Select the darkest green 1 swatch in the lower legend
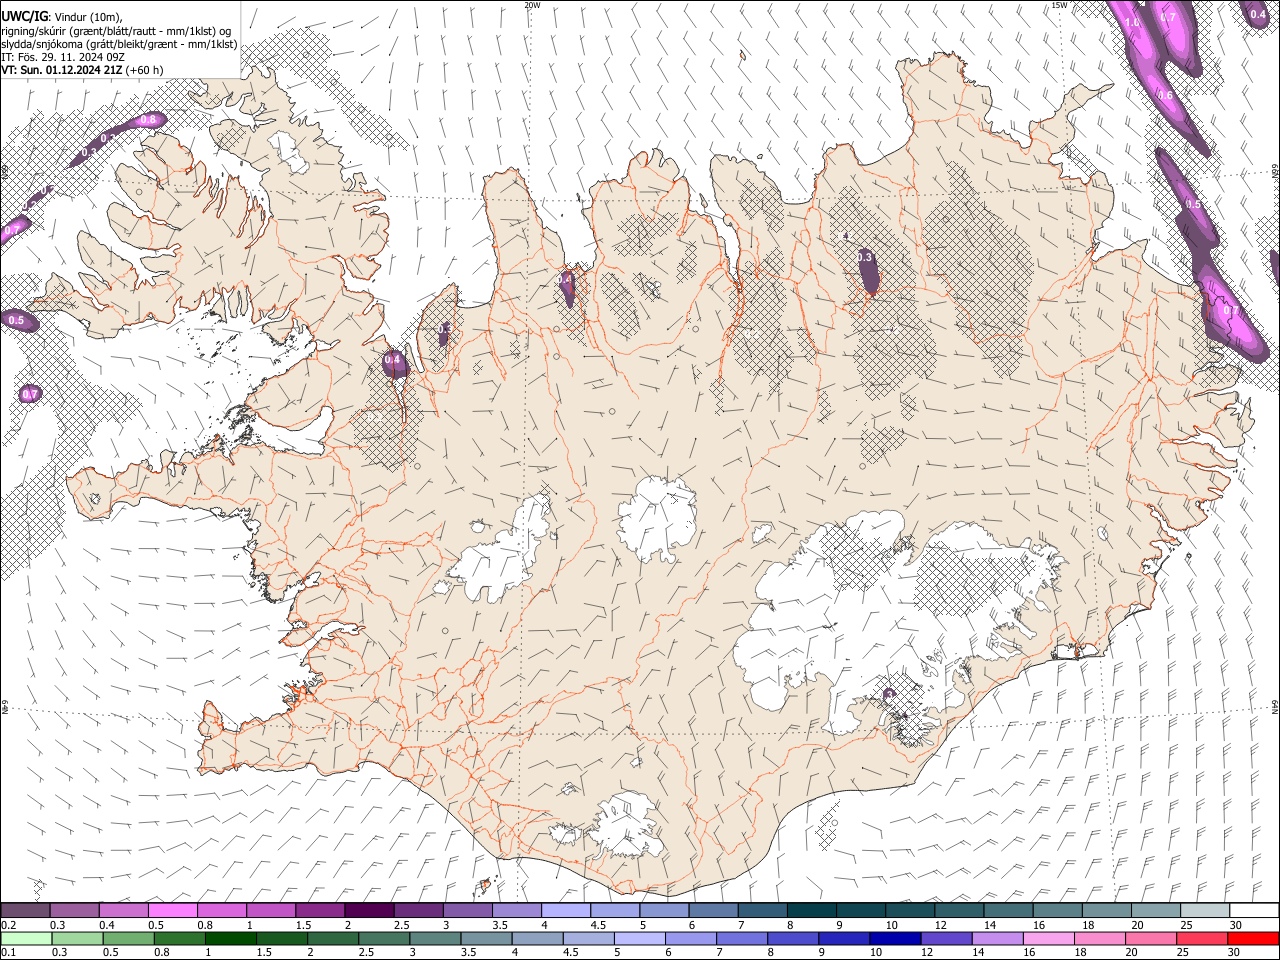Screen dimensions: 1280x960 [x=230, y=938]
